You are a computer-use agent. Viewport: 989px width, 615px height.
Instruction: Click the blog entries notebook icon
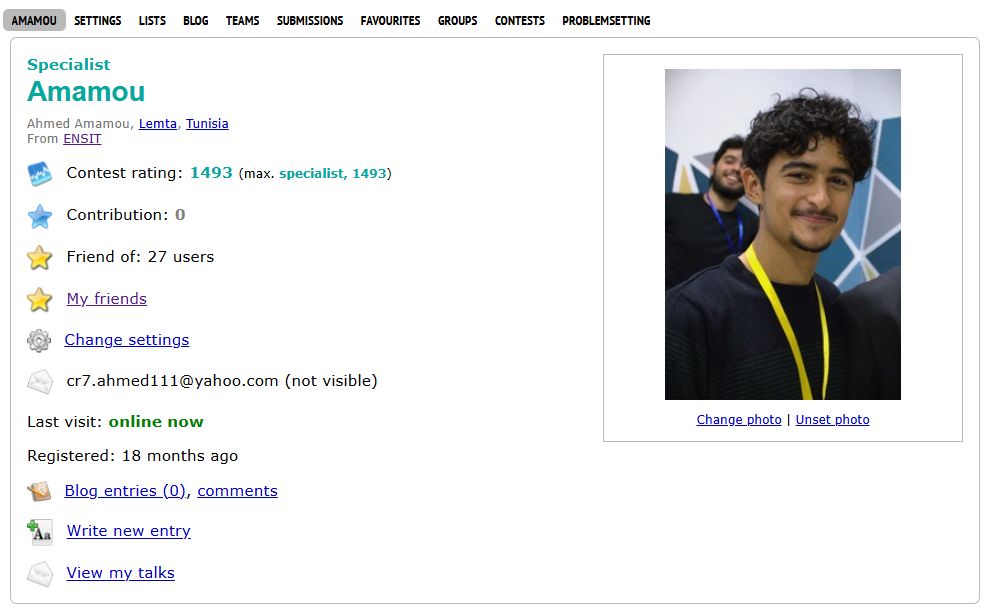(x=39, y=491)
